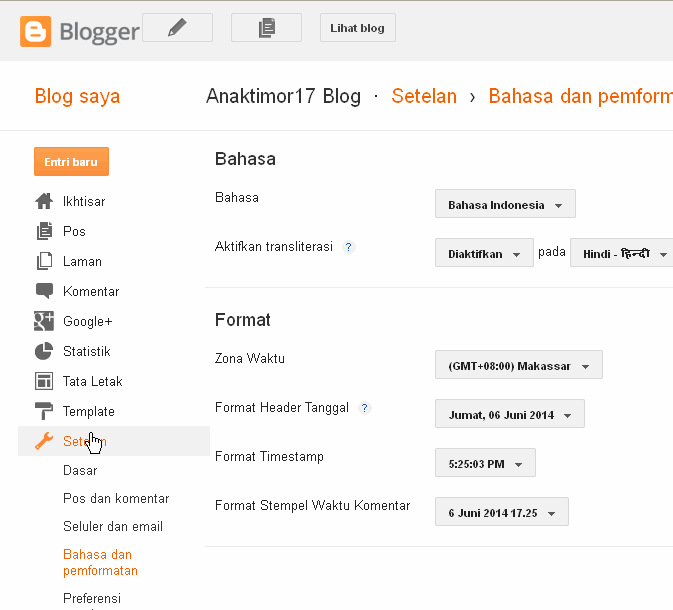Screen dimensions: 673x610
Task: Click the Tata Letak layout icon
Action: 44,381
